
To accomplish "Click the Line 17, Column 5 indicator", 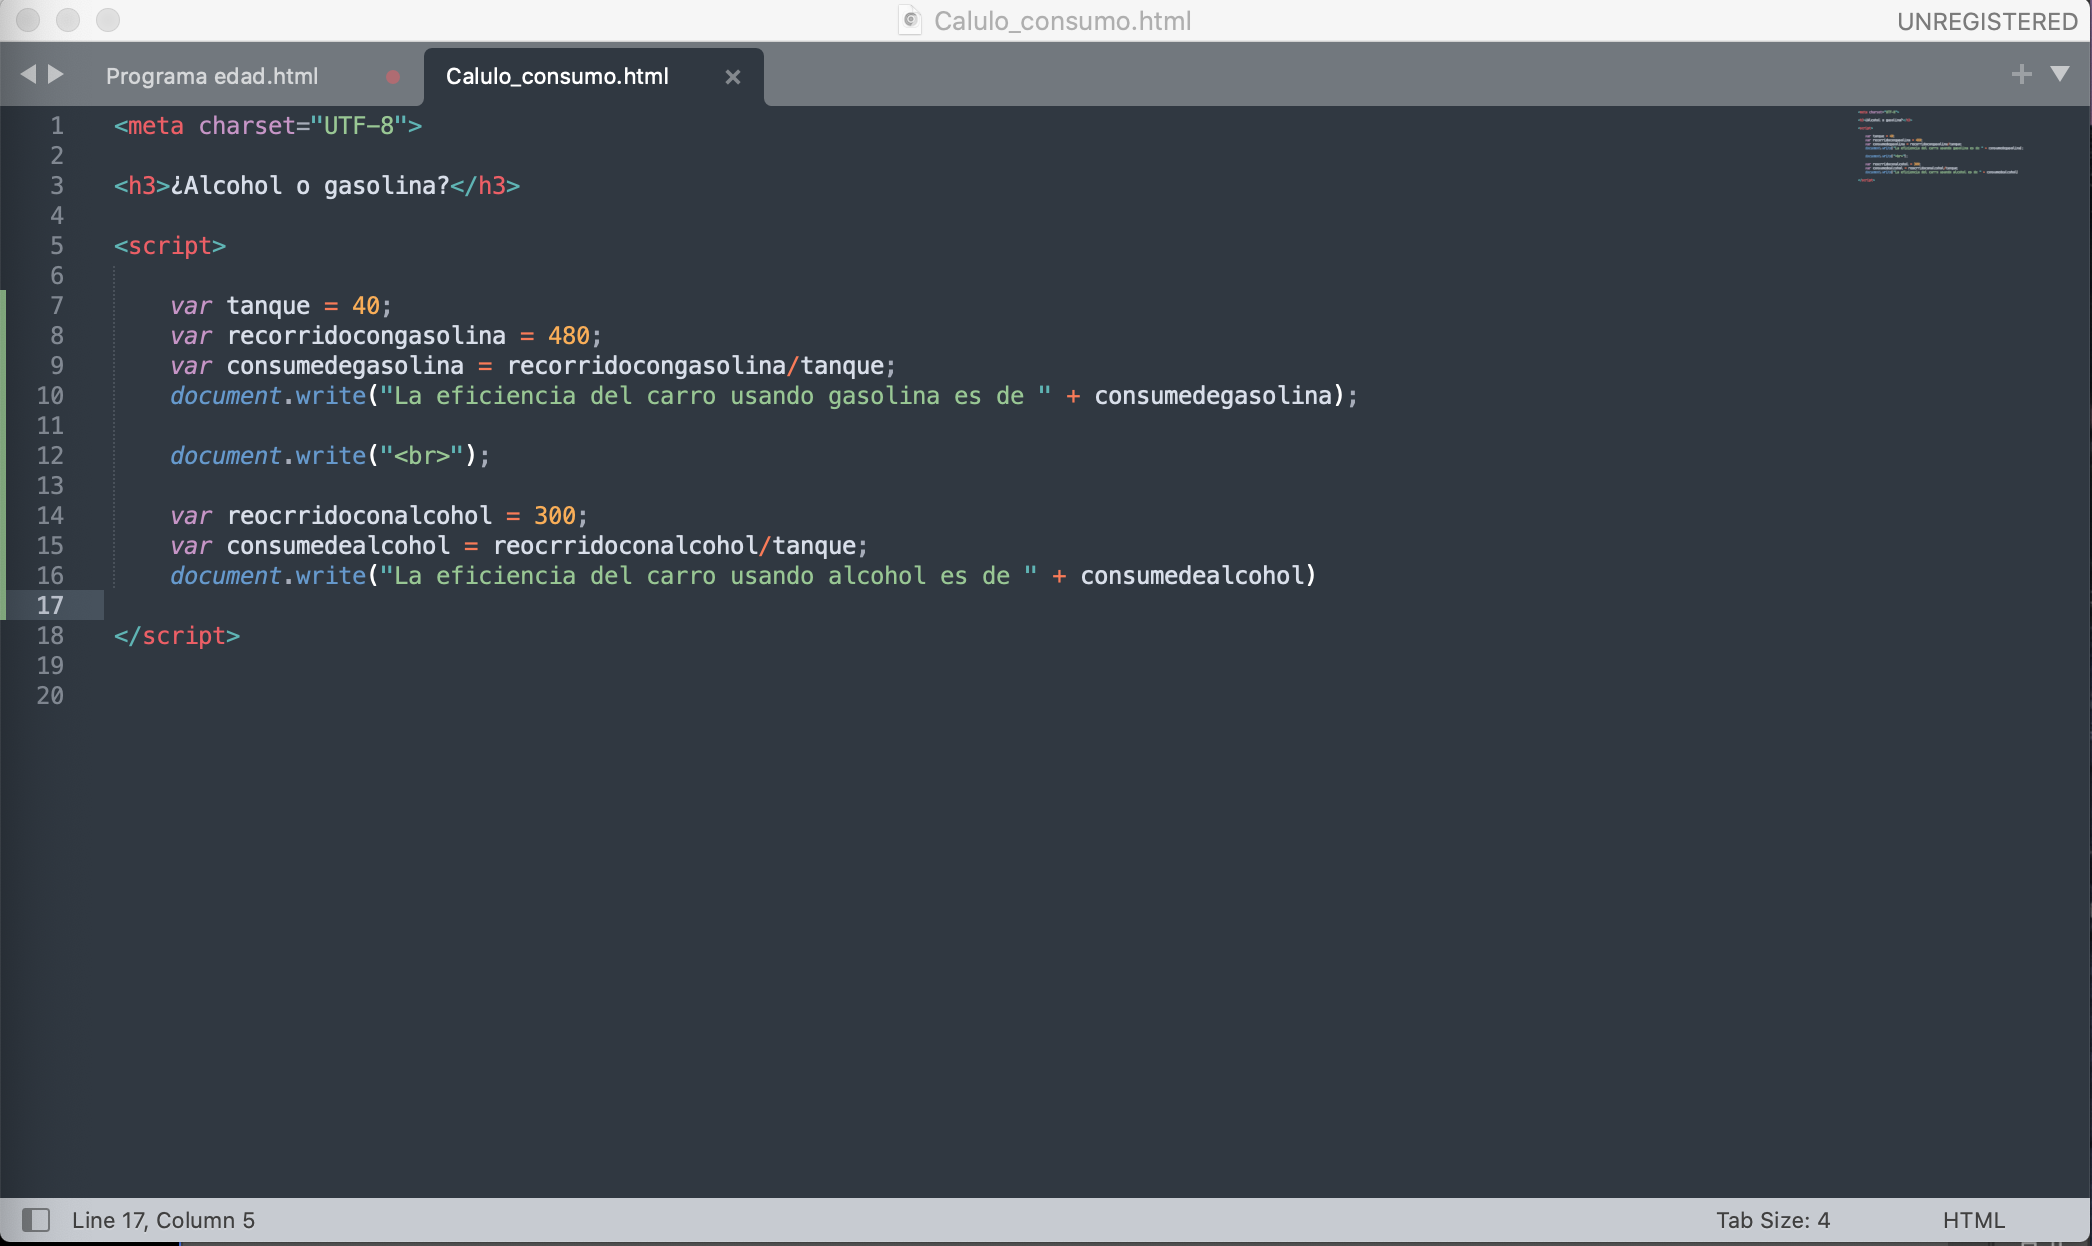I will 163,1220.
